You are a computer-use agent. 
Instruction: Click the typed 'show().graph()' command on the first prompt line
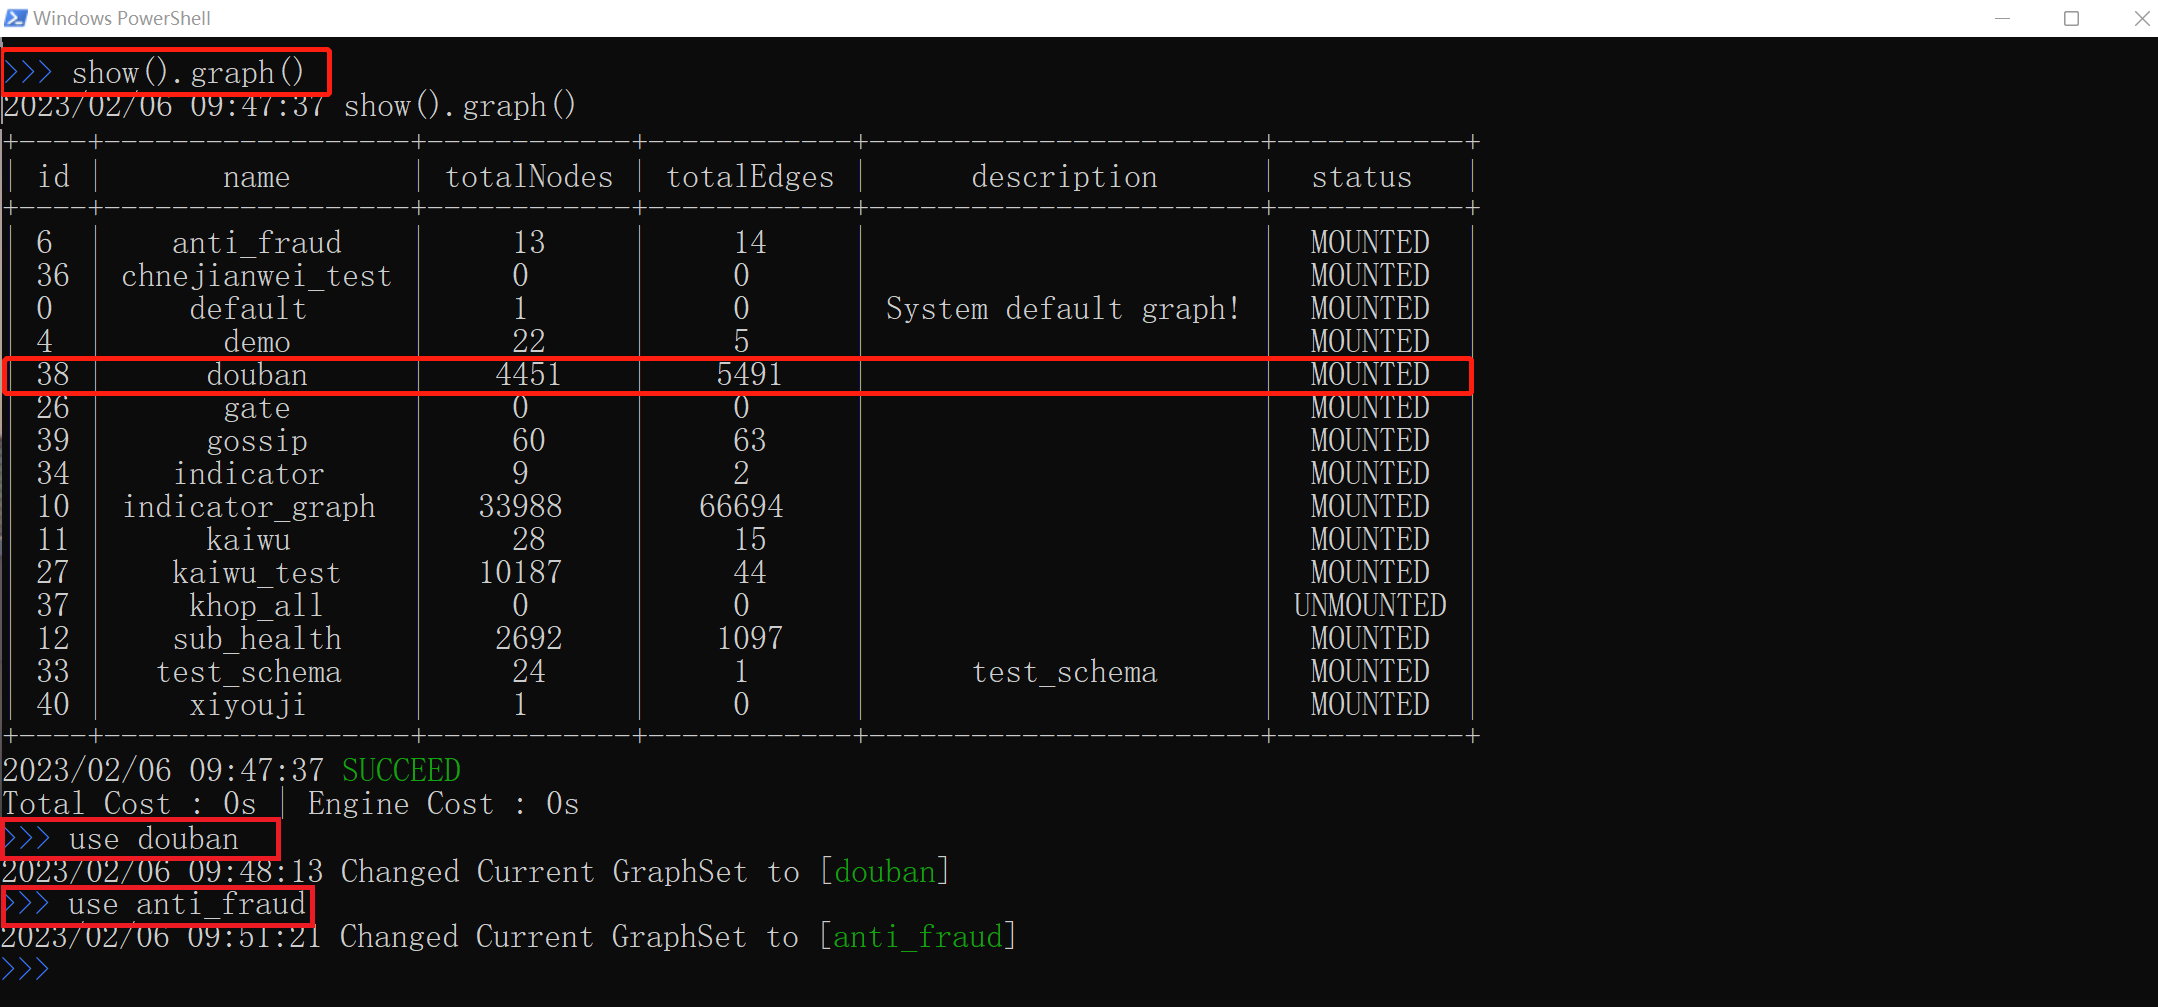(x=188, y=73)
